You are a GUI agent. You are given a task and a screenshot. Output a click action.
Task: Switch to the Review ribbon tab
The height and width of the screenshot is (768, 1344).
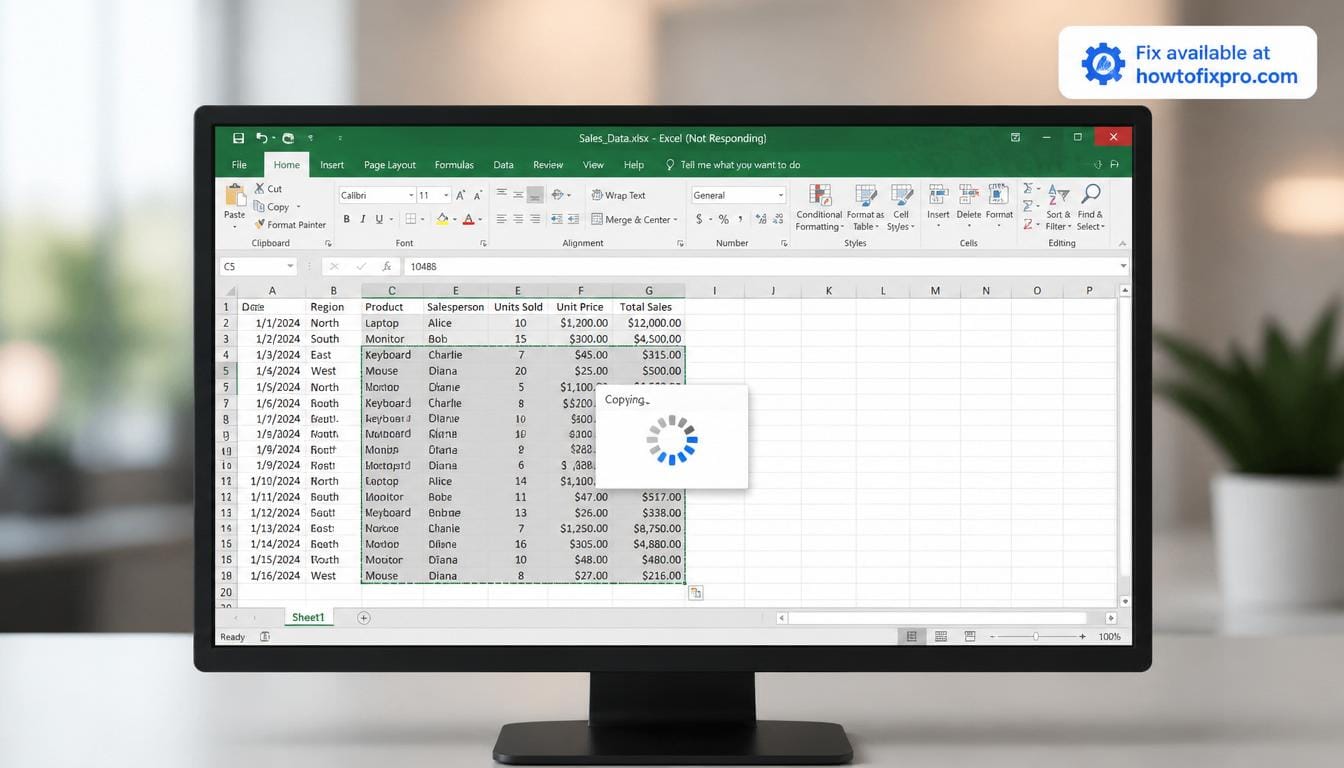tap(548, 165)
